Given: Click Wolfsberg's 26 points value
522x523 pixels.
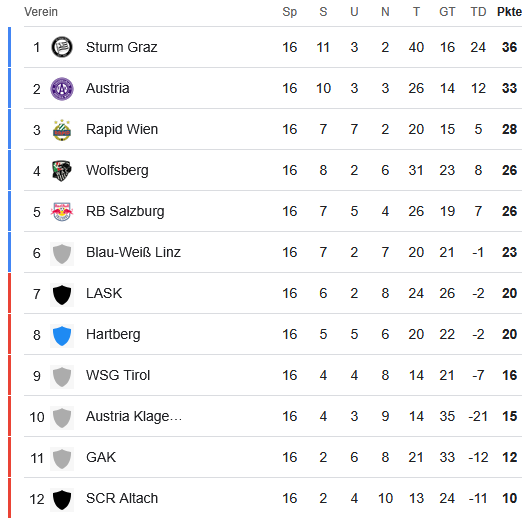Looking at the screenshot, I should [509, 170].
